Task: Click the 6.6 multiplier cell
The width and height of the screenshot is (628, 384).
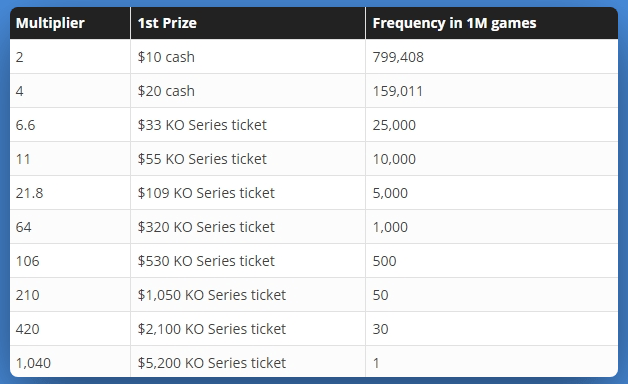Action: (x=70, y=125)
